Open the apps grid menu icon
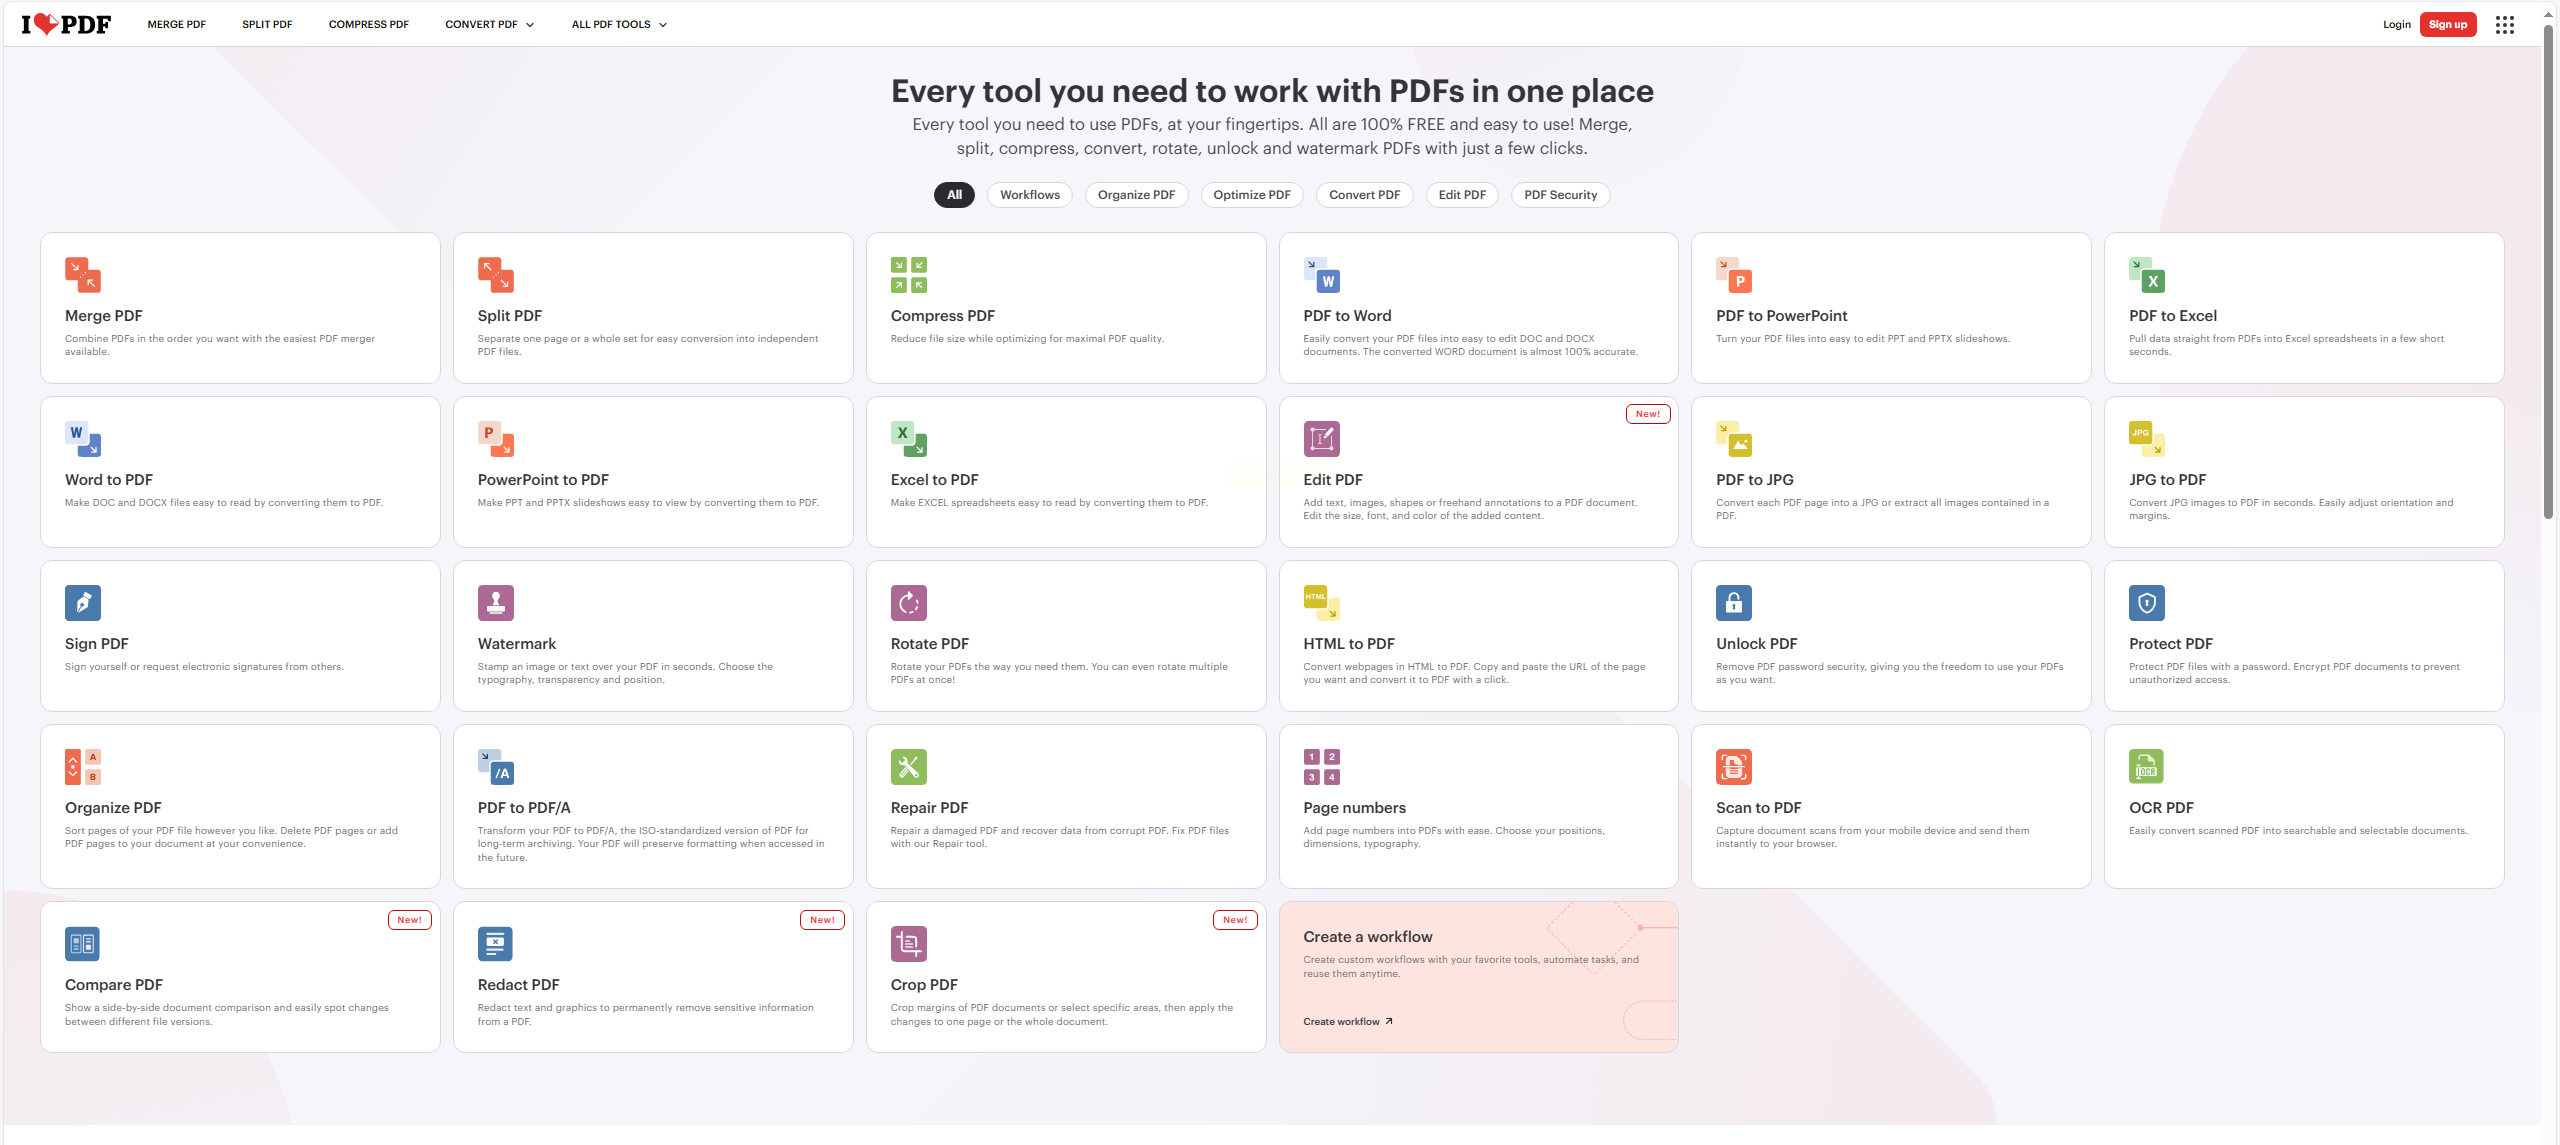The width and height of the screenshot is (2560, 1145). point(2504,25)
